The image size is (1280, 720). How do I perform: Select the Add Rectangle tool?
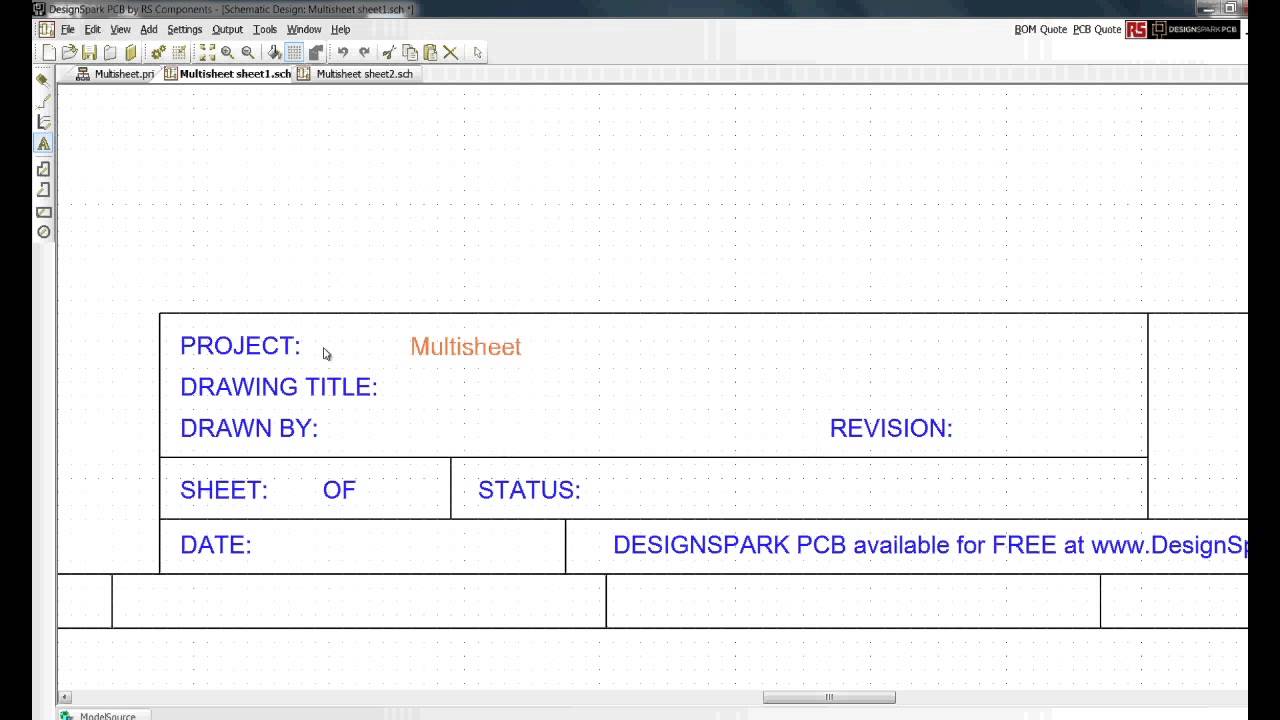point(43,211)
